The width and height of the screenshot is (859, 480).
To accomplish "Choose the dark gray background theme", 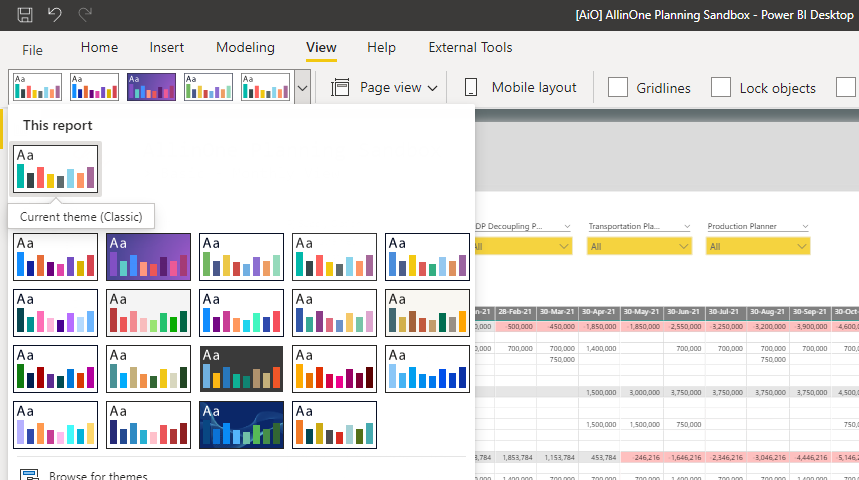I will 242,369.
